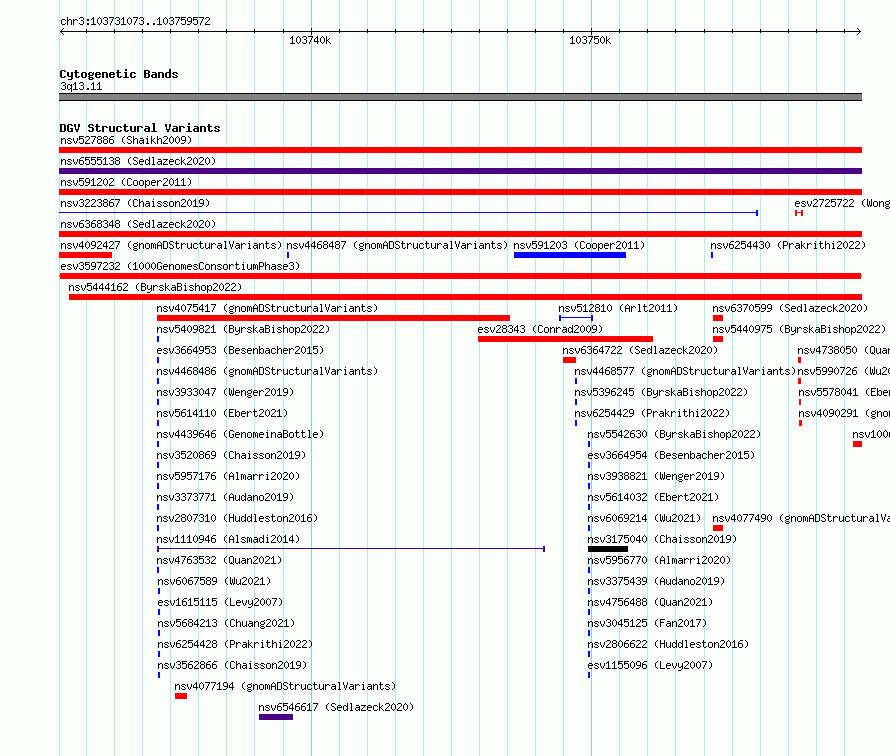
Task: Select nsv6067589 (Wu2021) label
Action: coord(214,581)
